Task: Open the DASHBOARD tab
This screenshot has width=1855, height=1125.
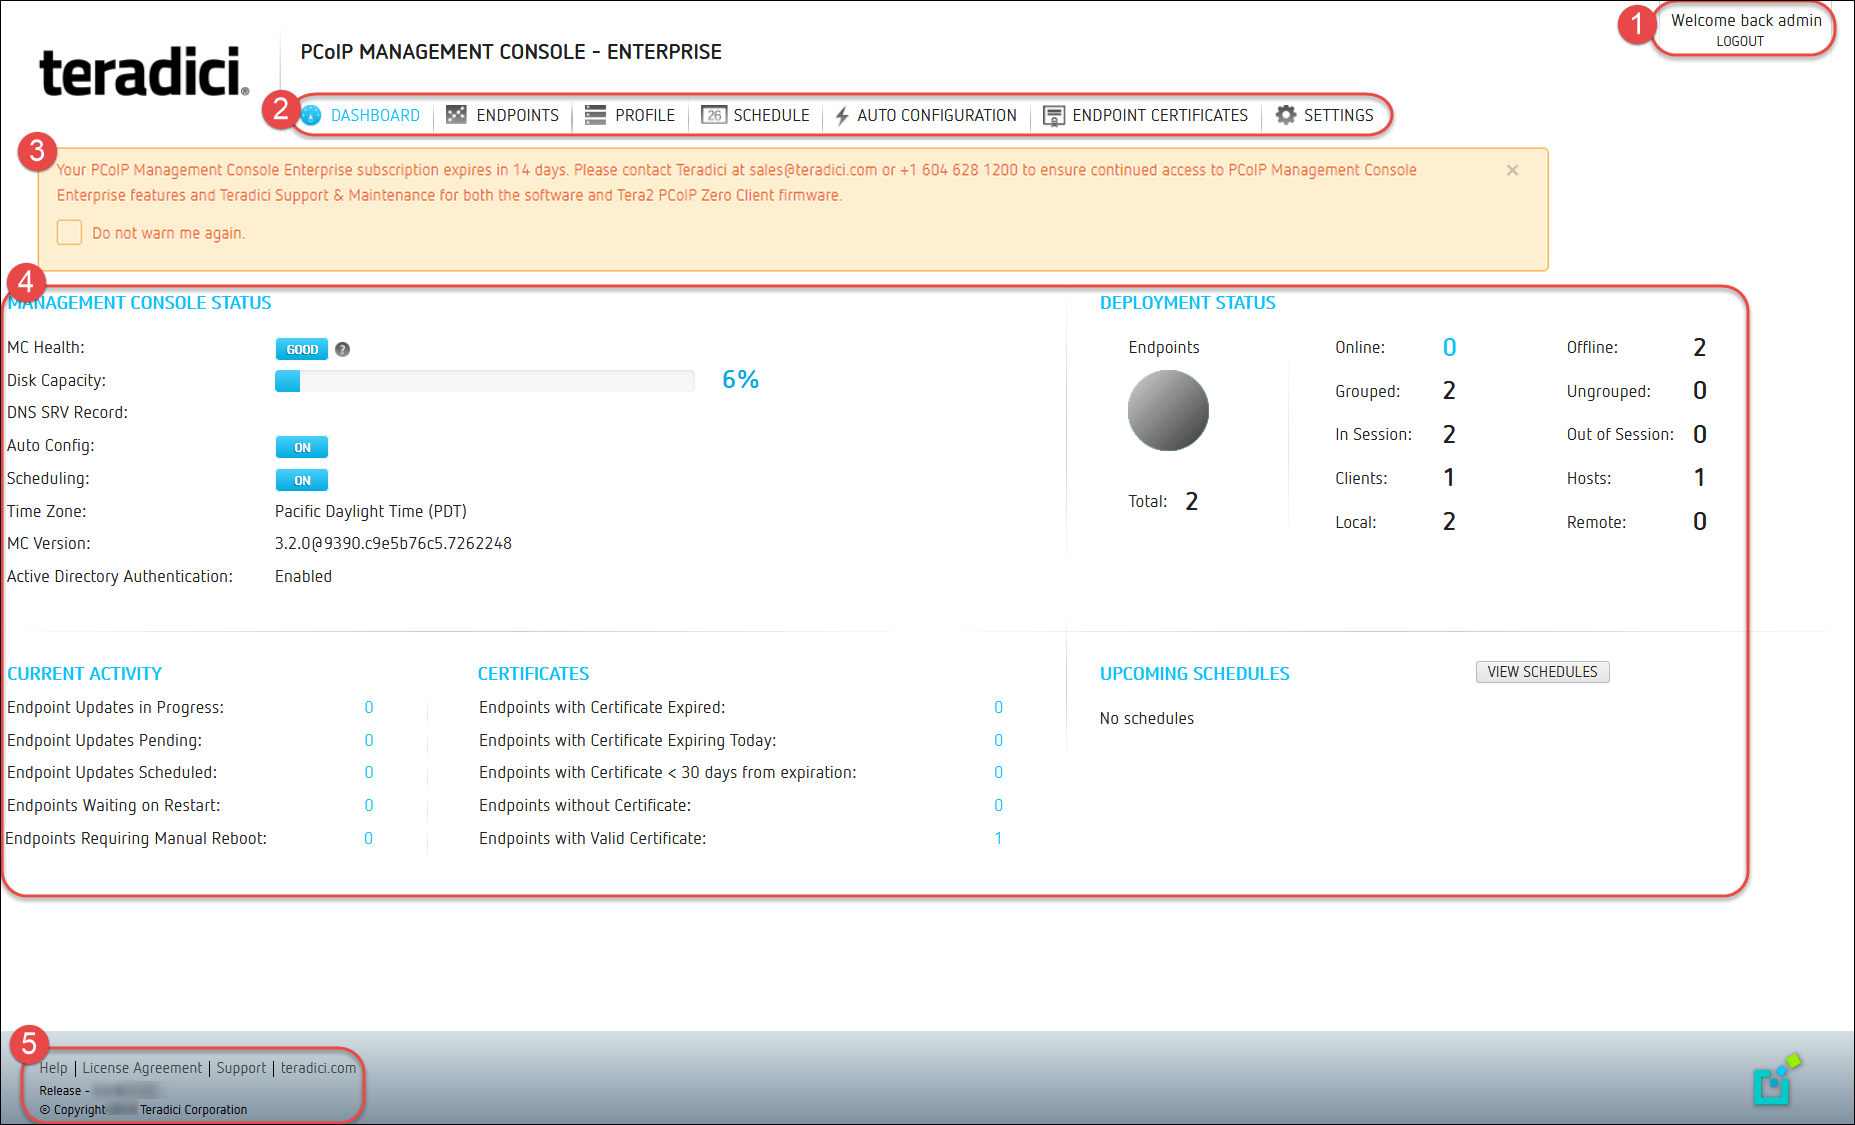Action: (x=375, y=115)
